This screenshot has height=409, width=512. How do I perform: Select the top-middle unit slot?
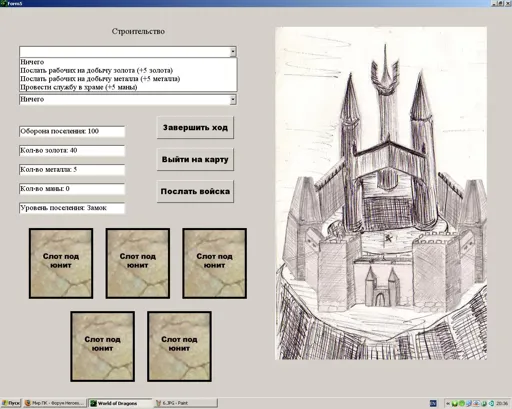point(138,263)
